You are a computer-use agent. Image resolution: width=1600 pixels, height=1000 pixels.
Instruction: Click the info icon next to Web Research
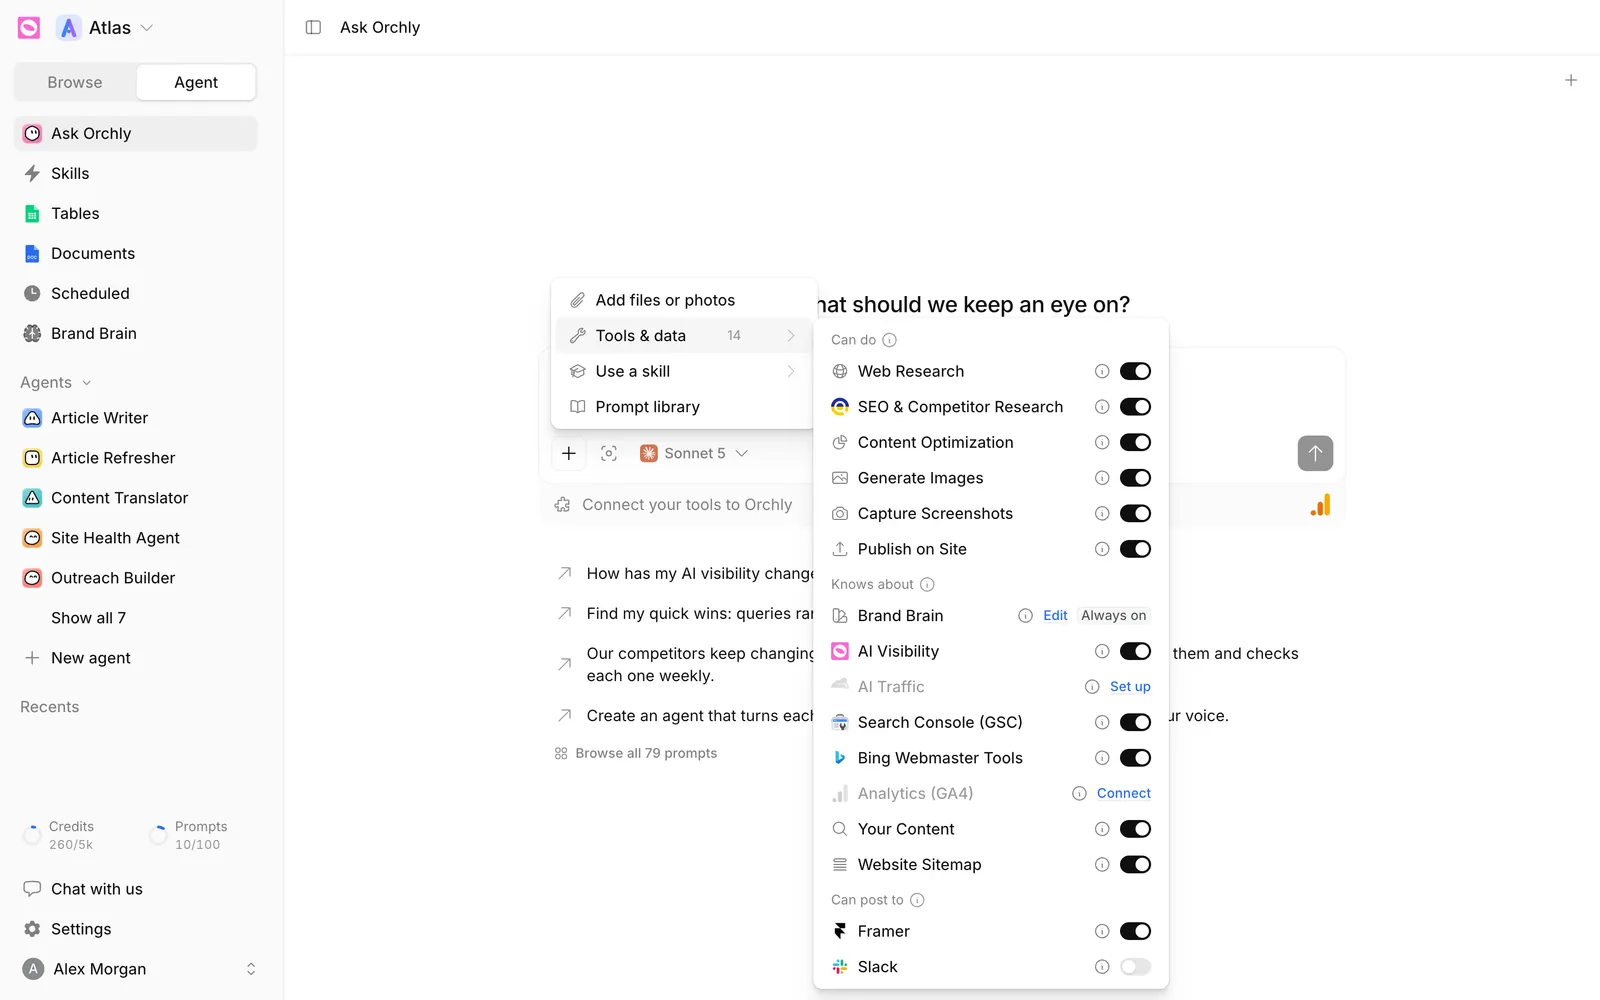click(x=1102, y=371)
